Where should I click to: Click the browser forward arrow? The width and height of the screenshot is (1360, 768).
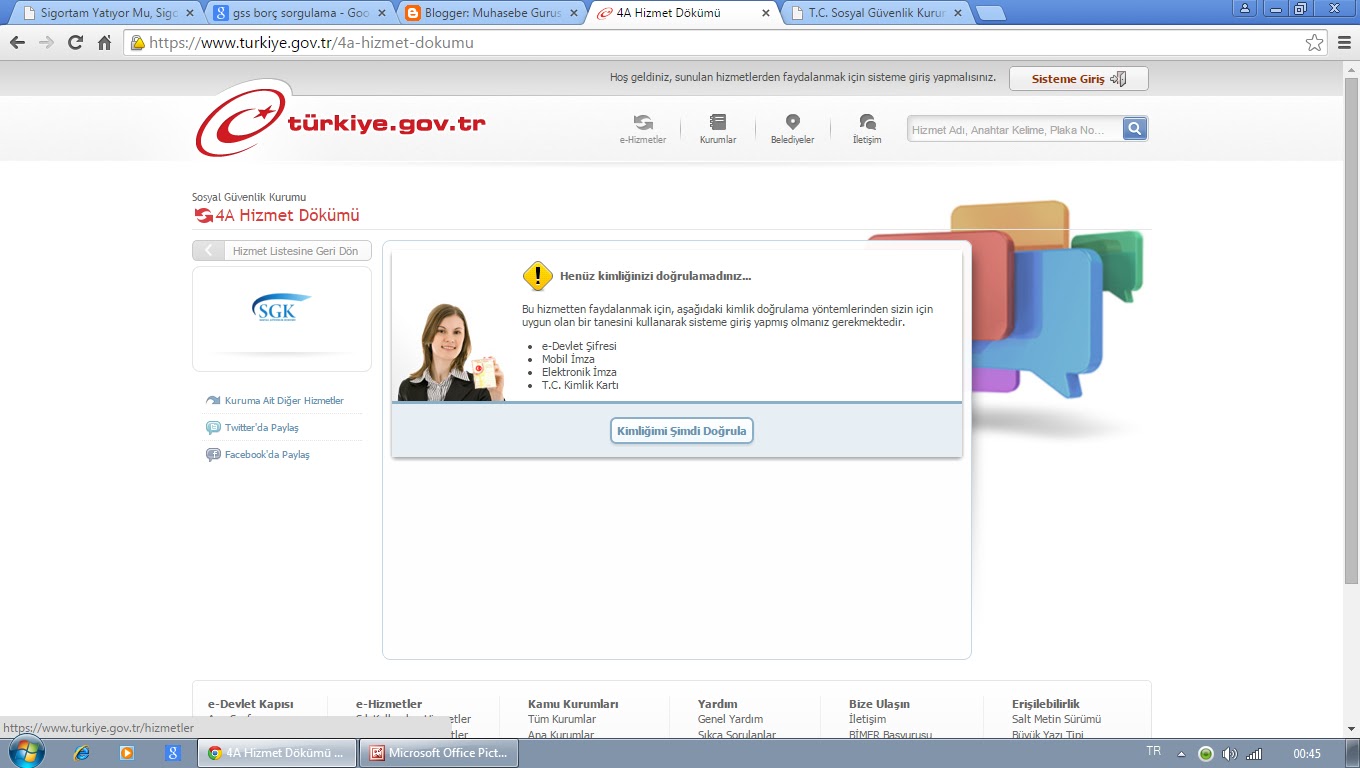coord(46,43)
